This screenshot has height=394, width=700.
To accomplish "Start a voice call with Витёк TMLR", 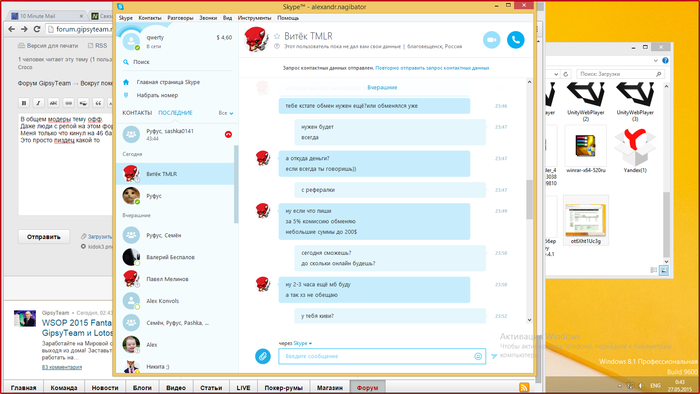I will click(x=516, y=40).
